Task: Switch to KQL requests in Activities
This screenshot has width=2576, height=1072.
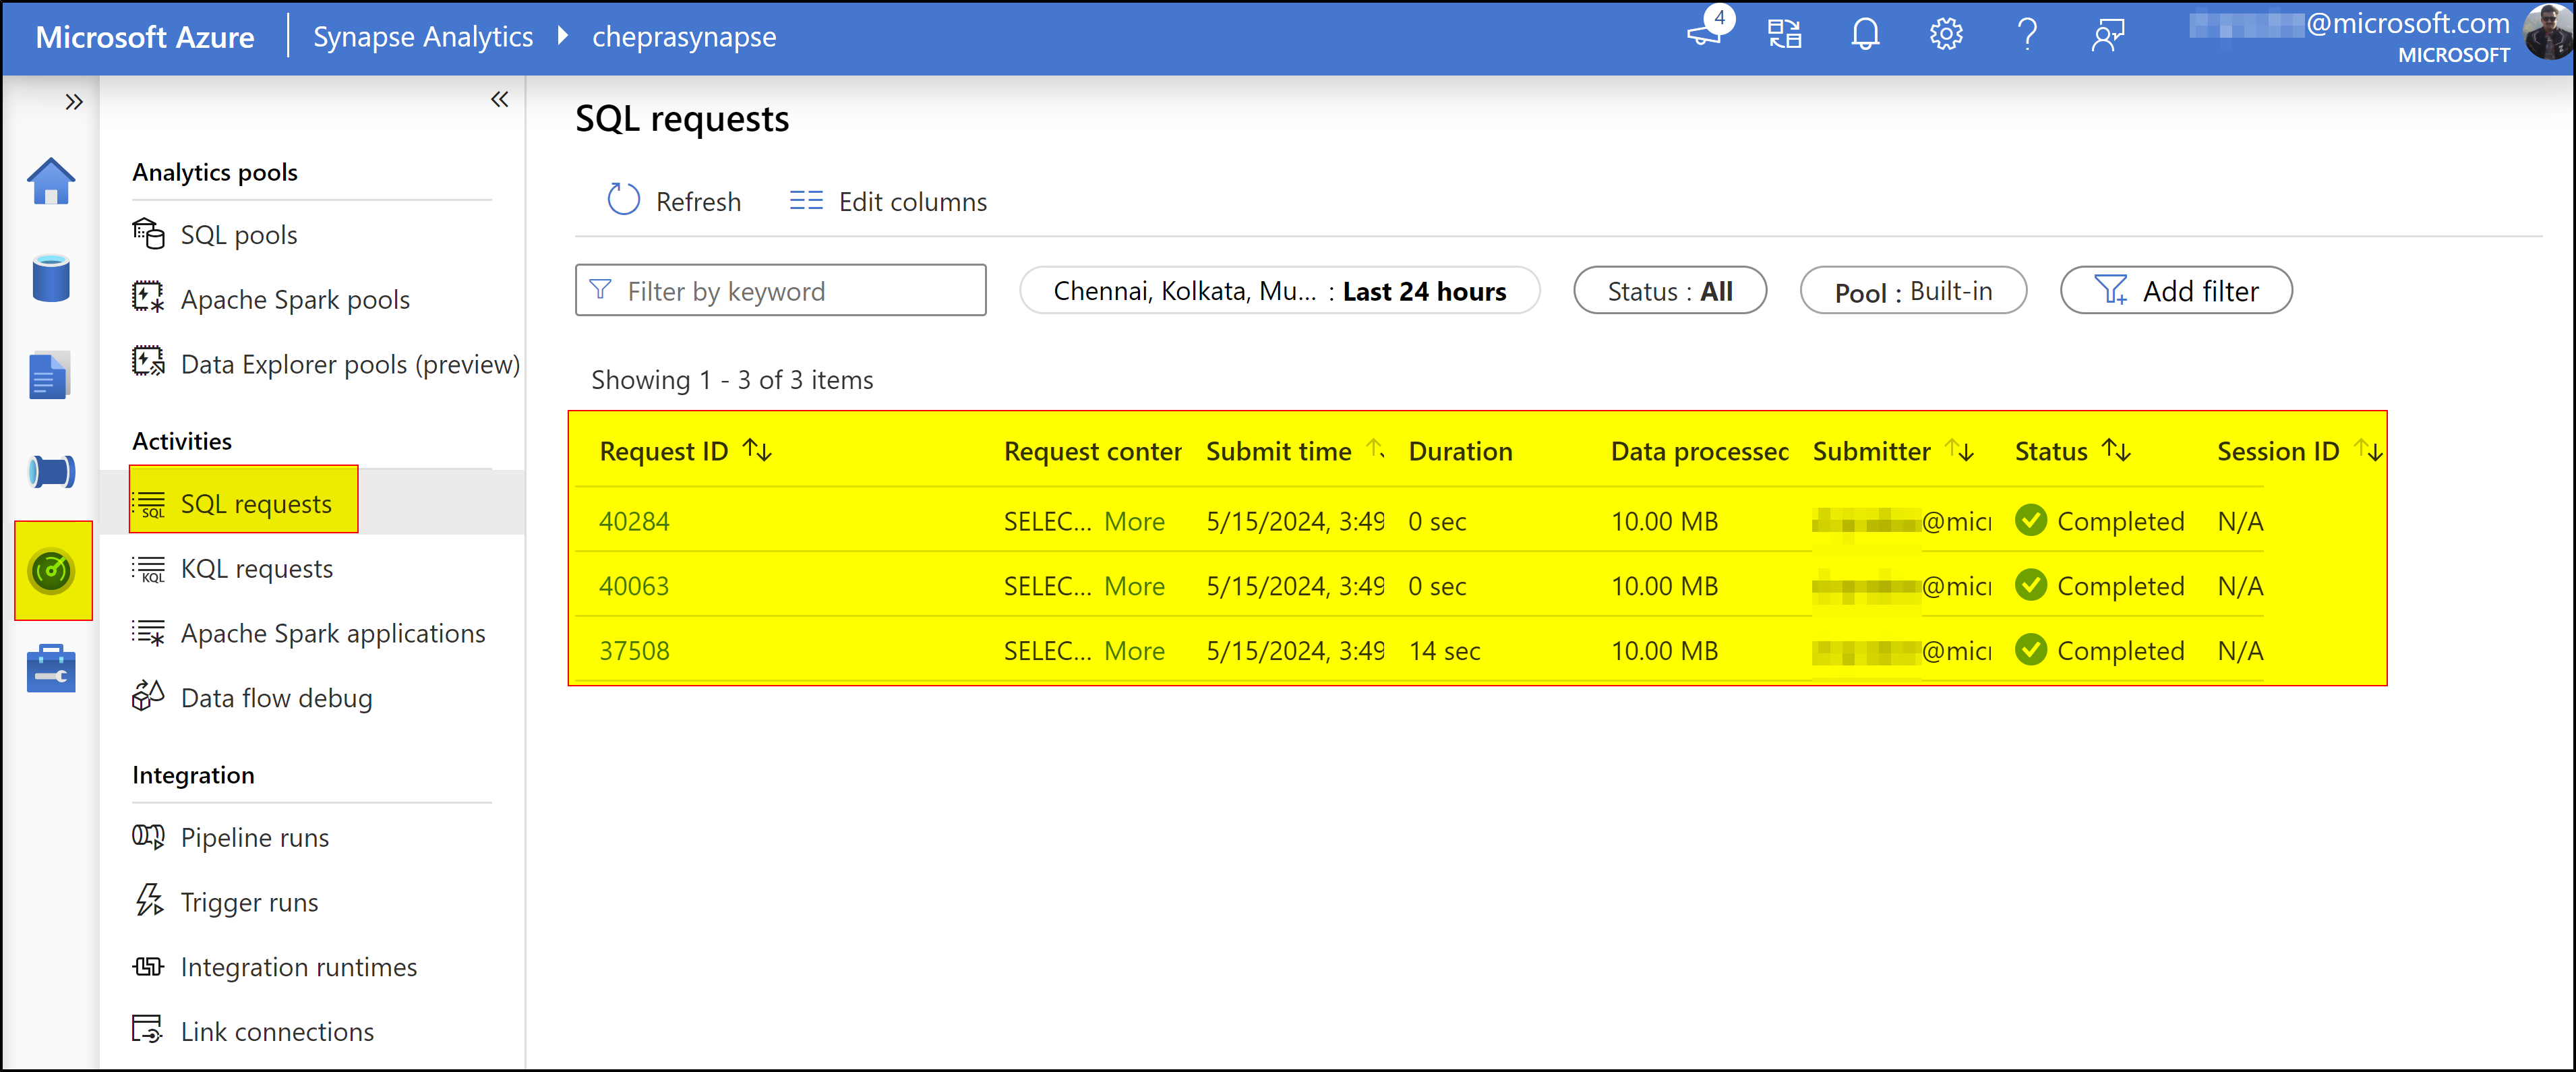Action: 256,568
